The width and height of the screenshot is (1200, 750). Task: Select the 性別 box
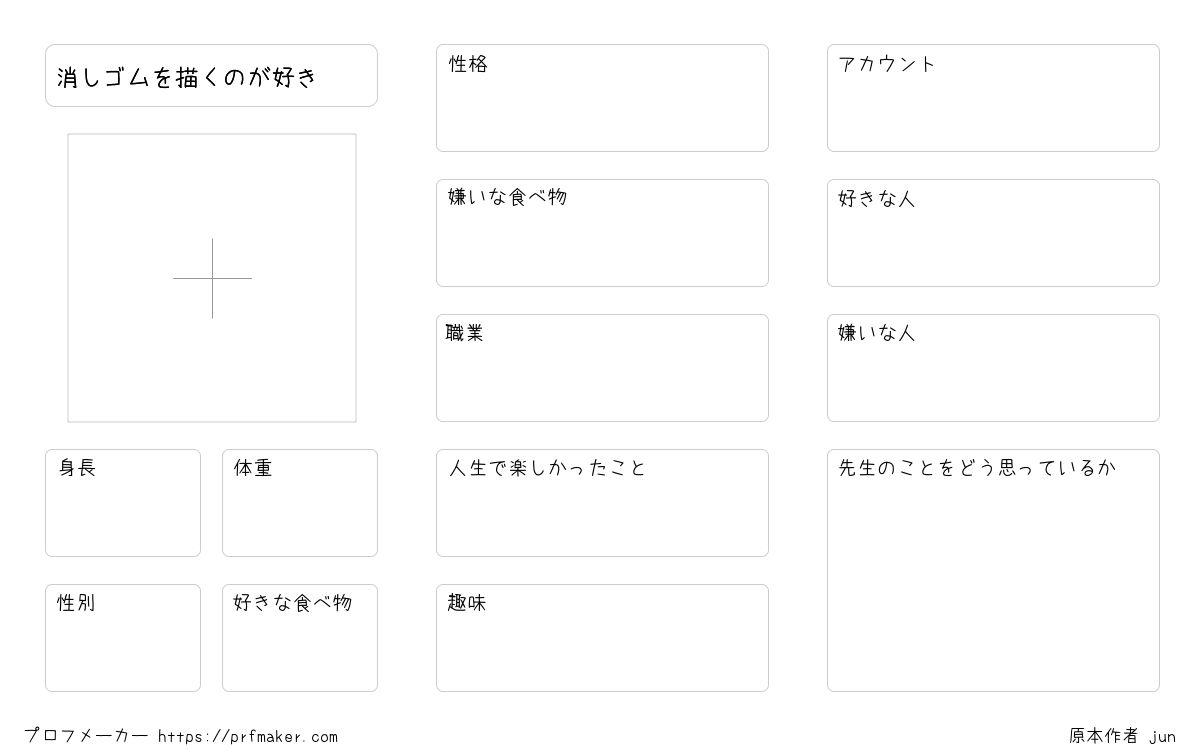pyautogui.click(x=123, y=638)
